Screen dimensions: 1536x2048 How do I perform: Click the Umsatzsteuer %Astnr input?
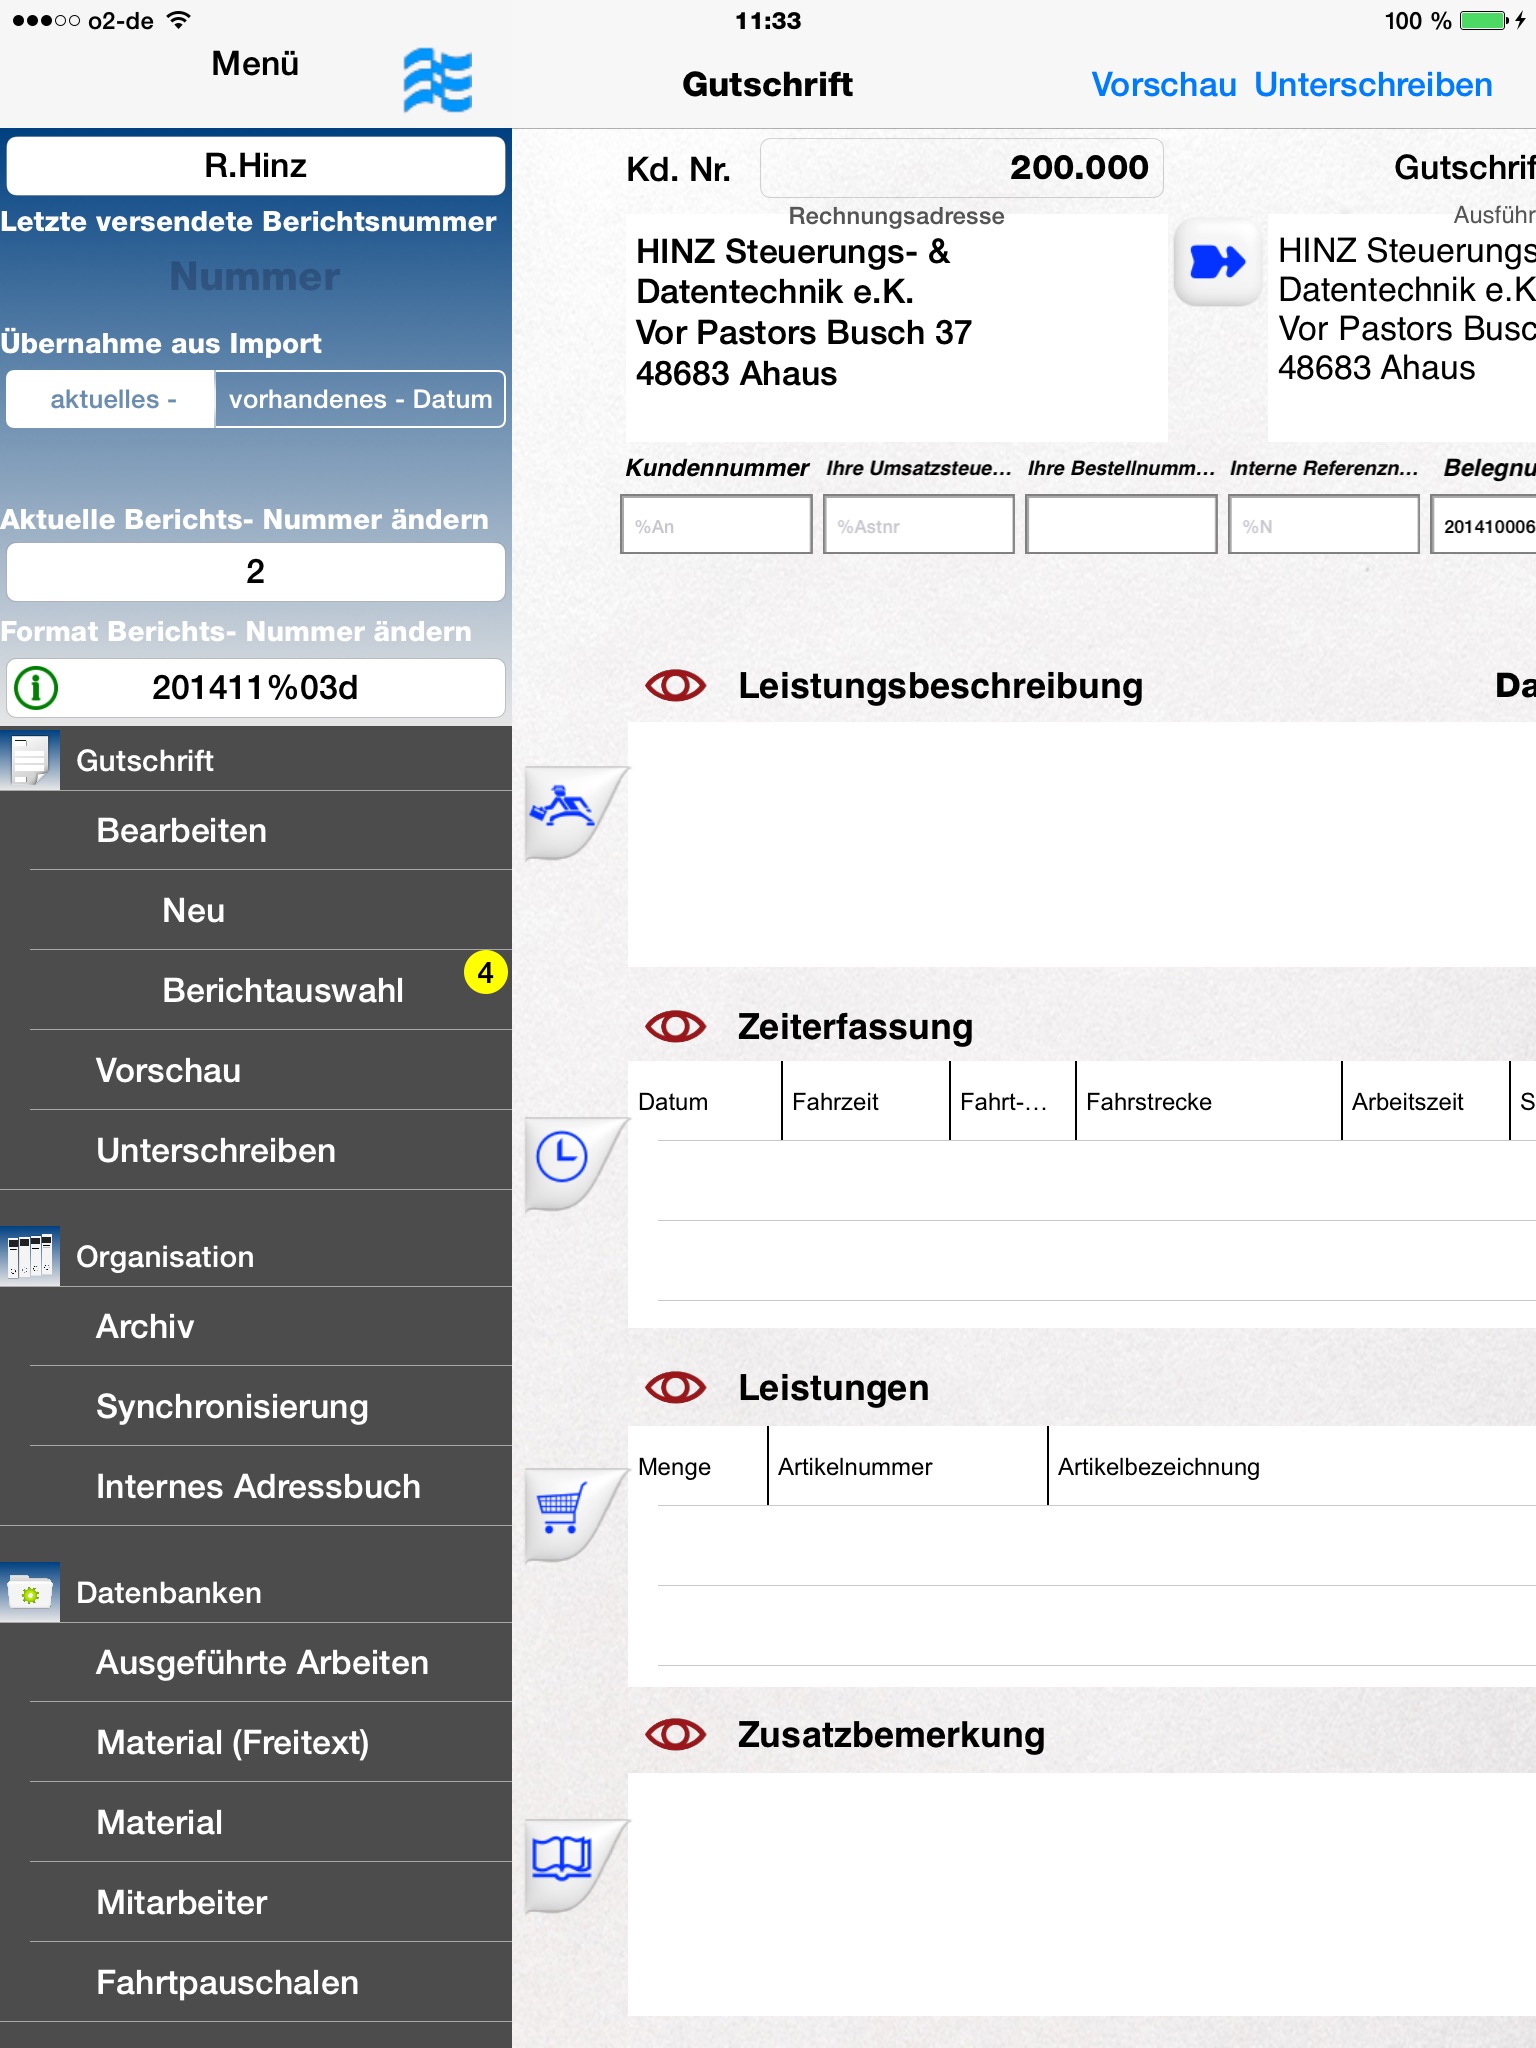pos(918,525)
